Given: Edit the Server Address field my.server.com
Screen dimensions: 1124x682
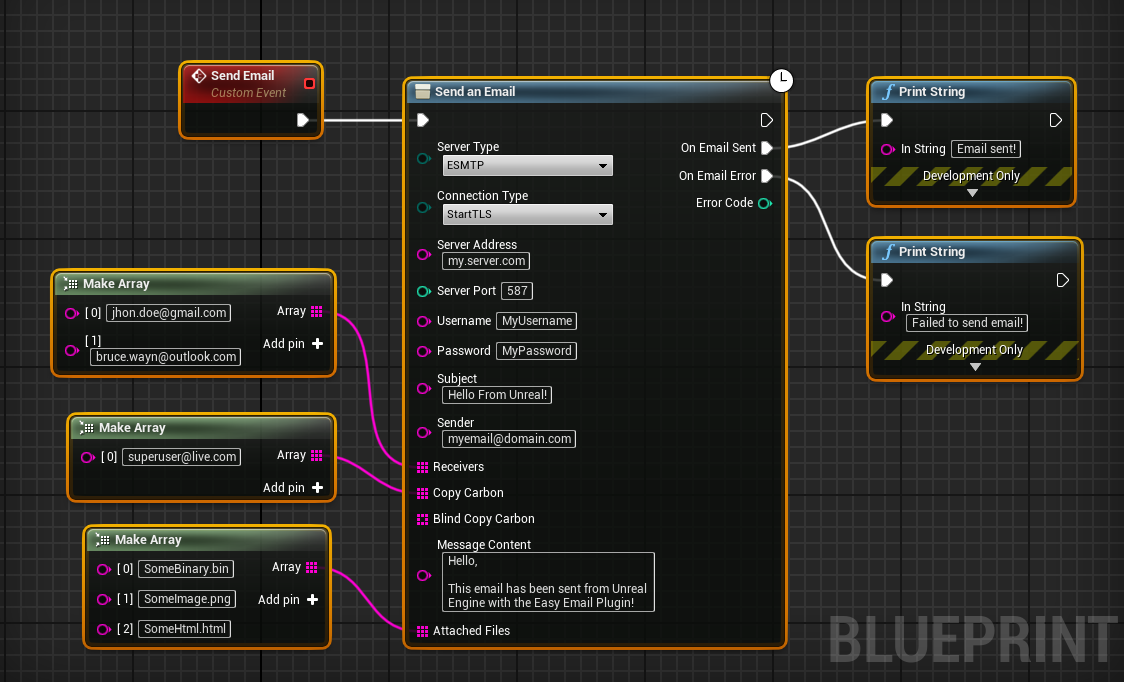Looking at the screenshot, I should coord(486,261).
